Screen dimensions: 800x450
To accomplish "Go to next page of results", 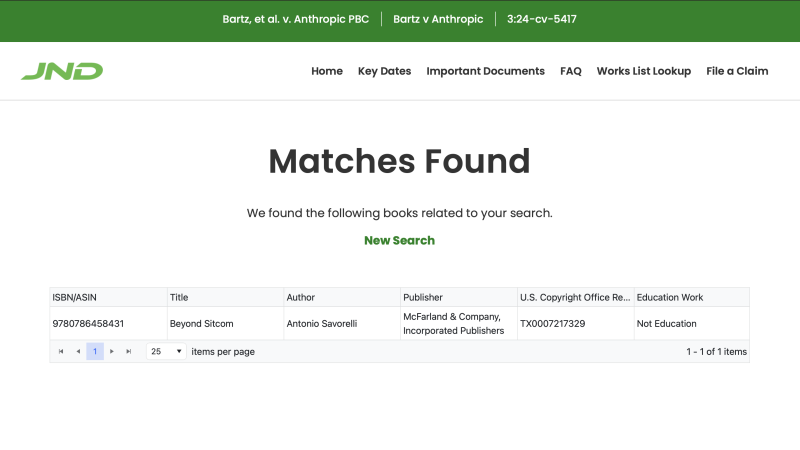I will pyautogui.click(x=112, y=352).
